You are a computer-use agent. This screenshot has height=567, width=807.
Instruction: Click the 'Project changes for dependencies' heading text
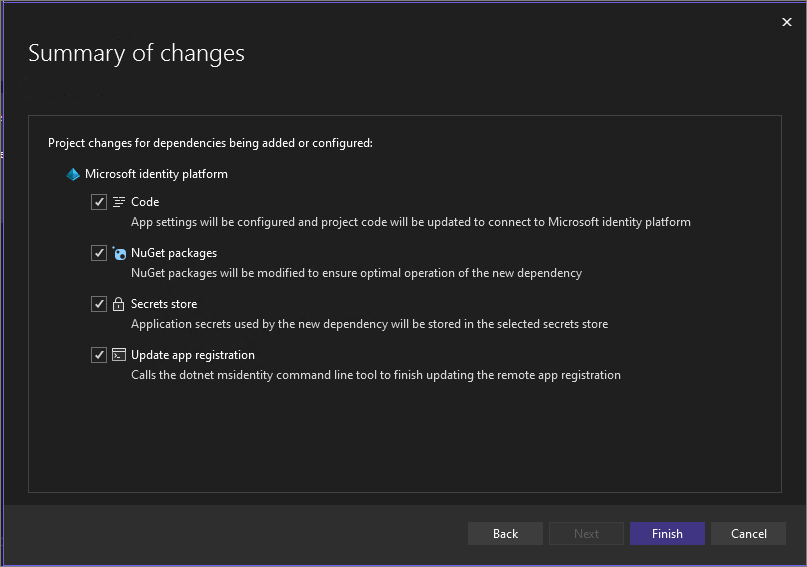pos(210,143)
